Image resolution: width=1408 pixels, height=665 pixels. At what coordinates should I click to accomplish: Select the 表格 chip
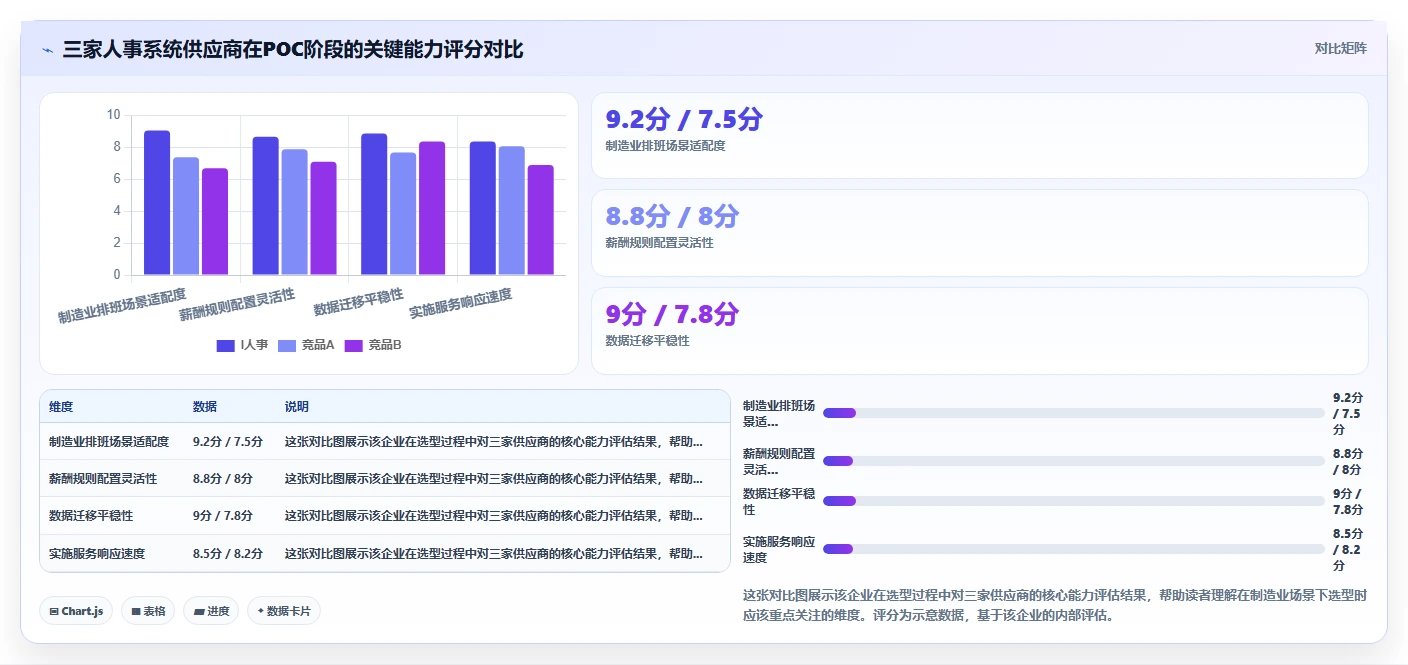coord(148,611)
